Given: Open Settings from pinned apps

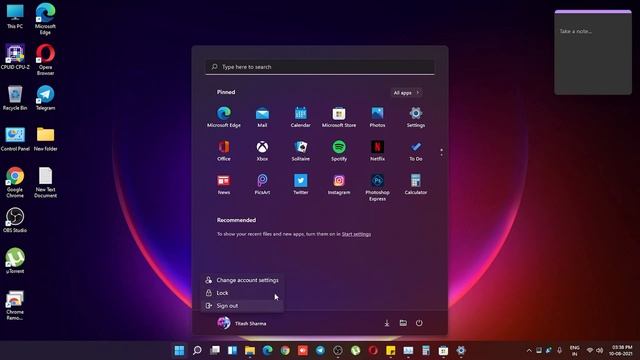Looking at the screenshot, I should pos(416,117).
